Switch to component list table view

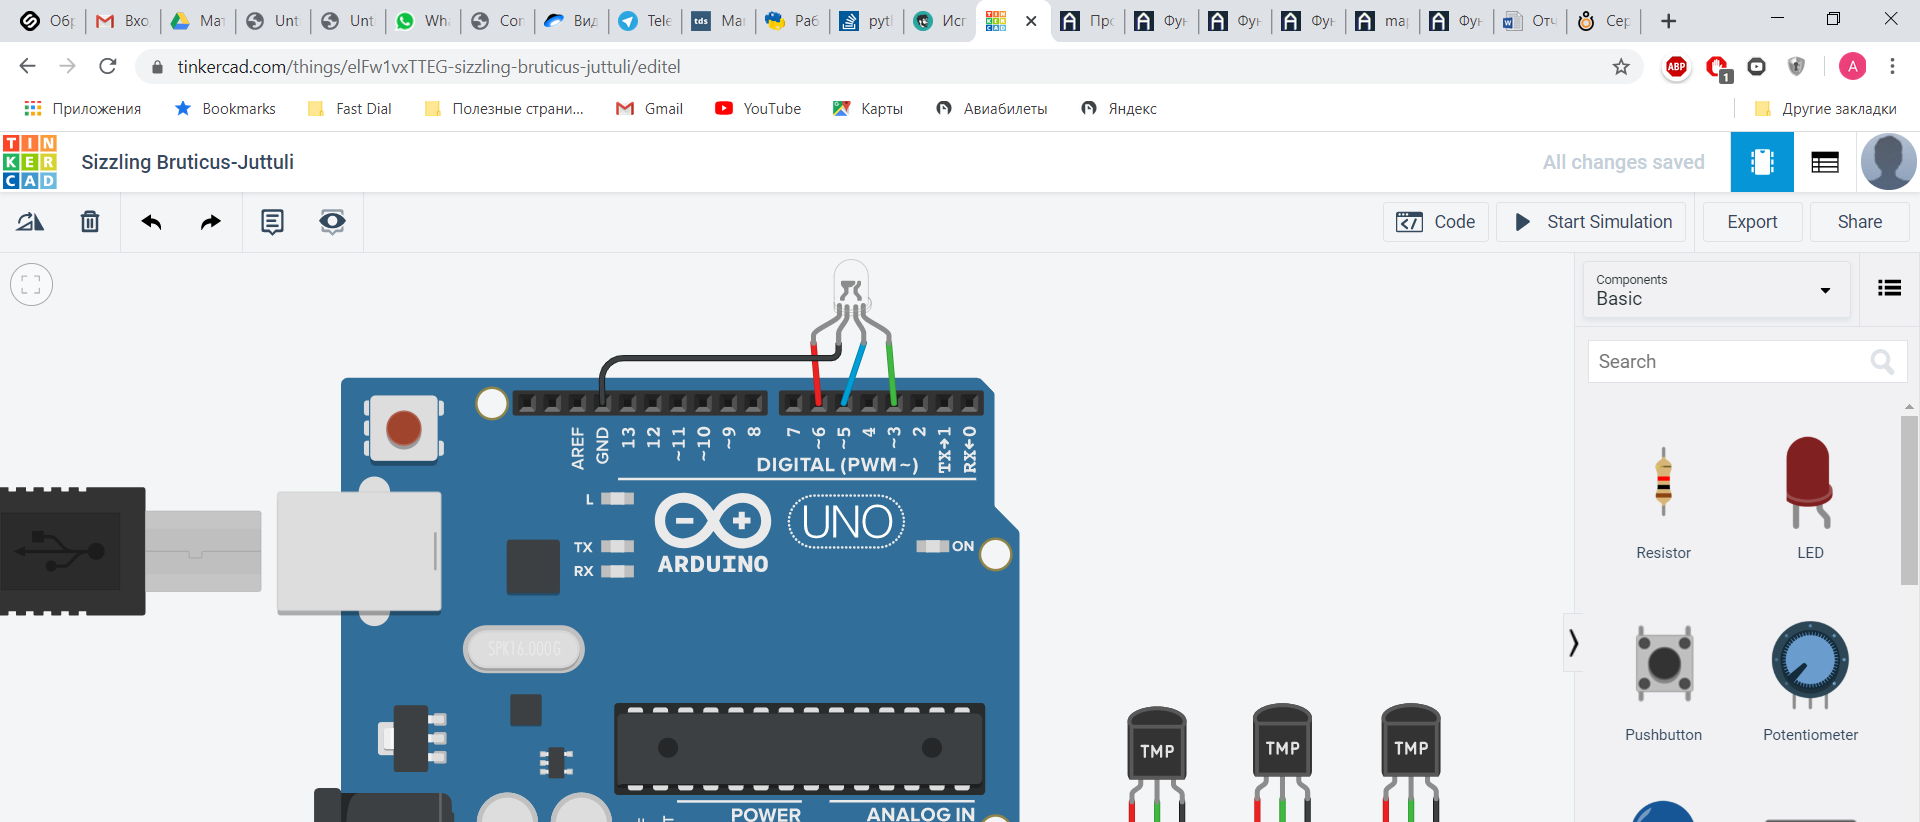(1825, 162)
